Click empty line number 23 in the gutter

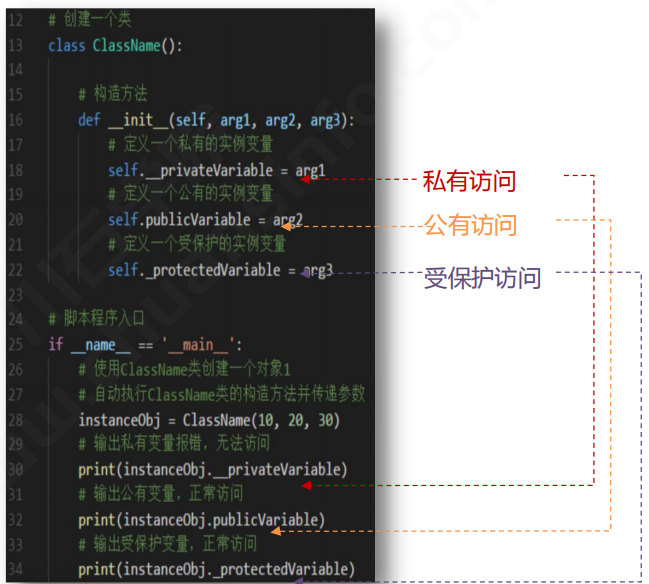(x=15, y=295)
